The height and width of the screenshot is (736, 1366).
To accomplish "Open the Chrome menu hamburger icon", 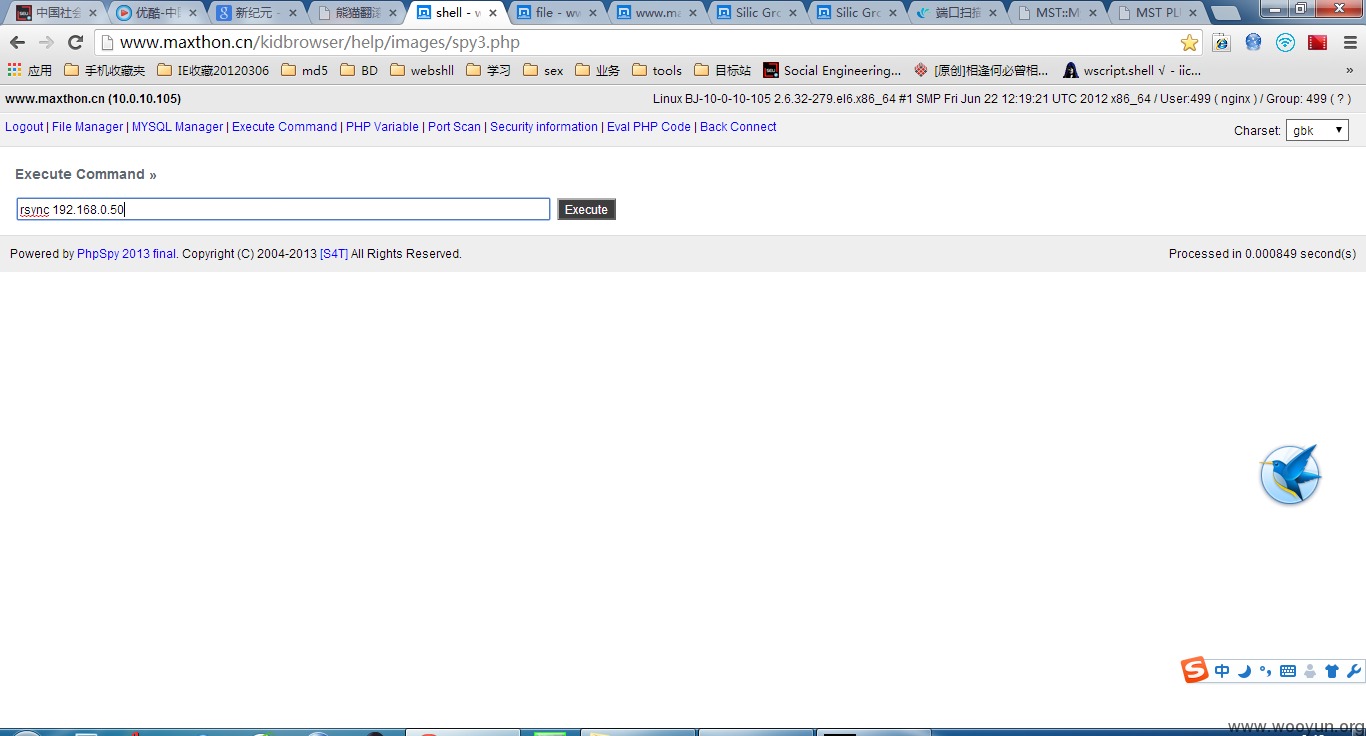I will [x=1350, y=42].
